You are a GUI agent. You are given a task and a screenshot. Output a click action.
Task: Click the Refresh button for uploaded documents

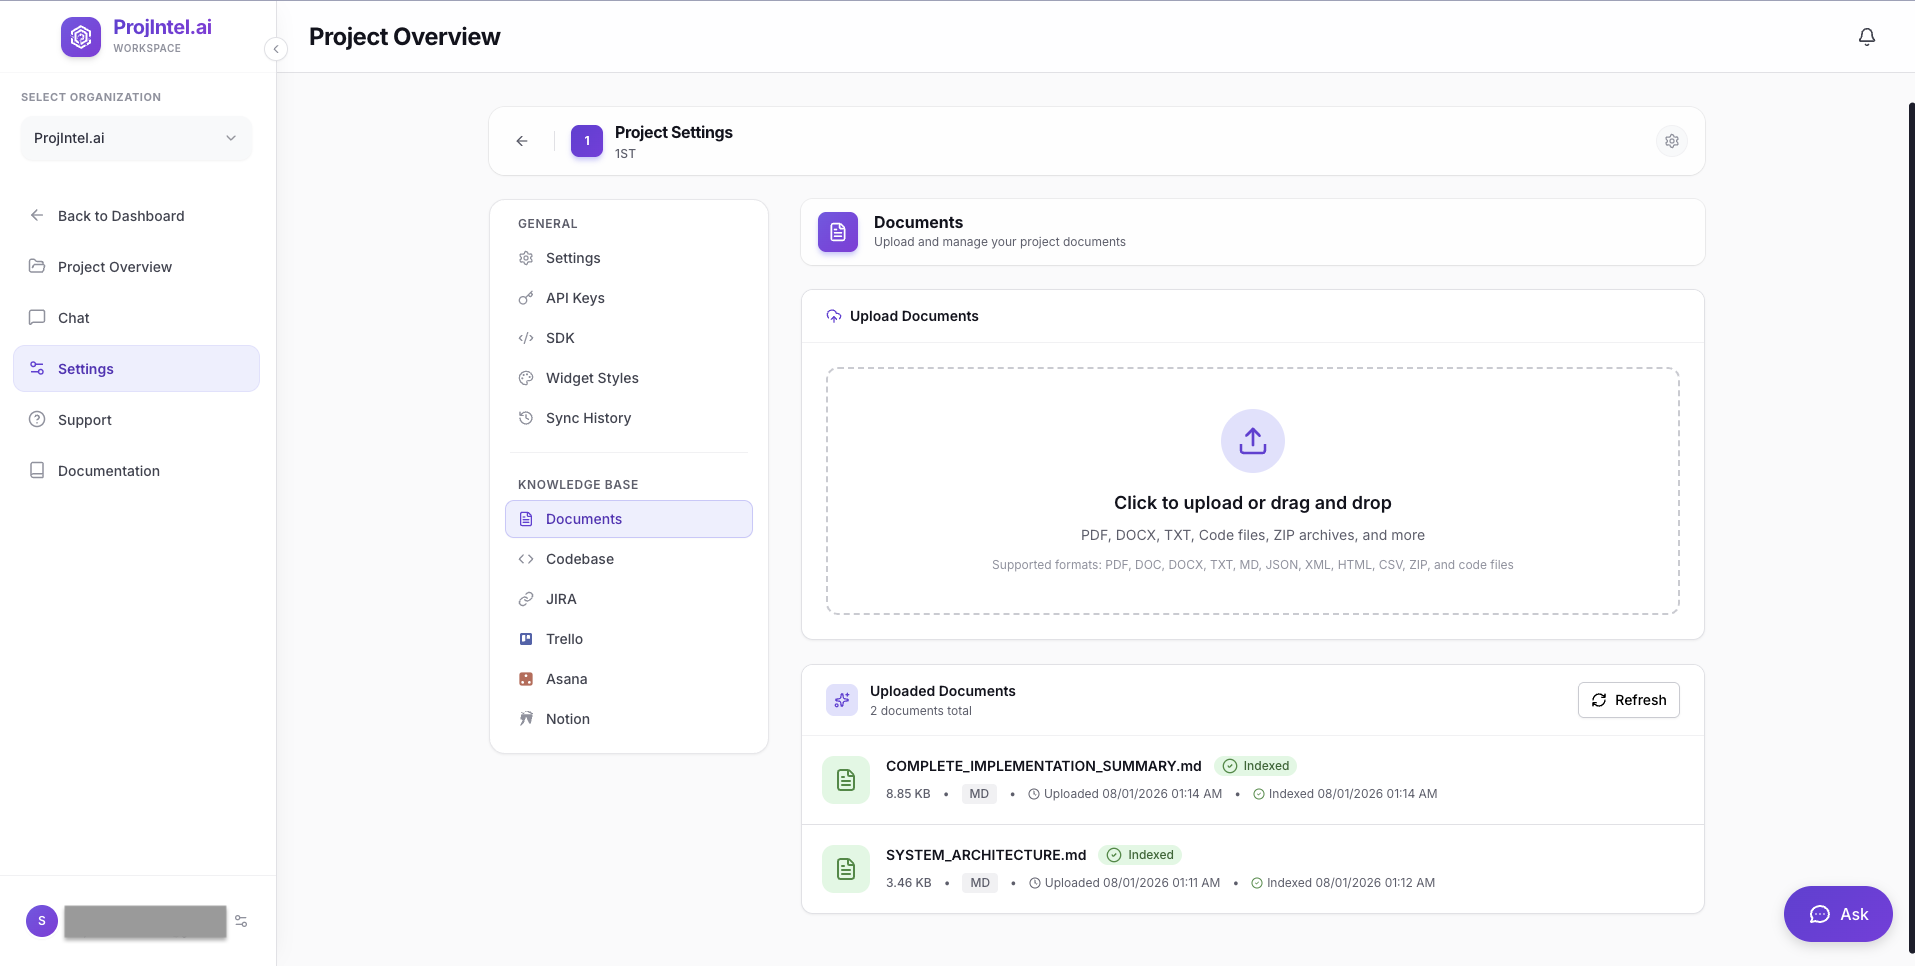(1627, 700)
